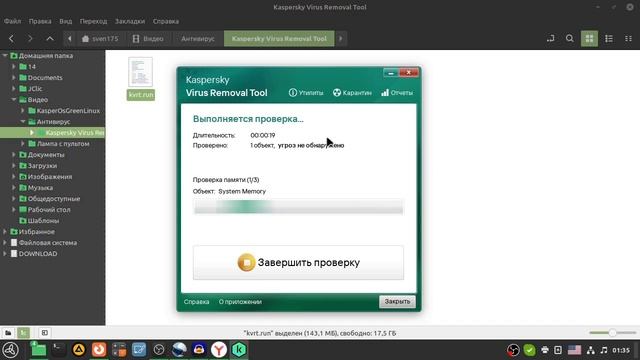Expand the Лампа с пультом tree node
The height and width of the screenshot is (360, 640).
click(23, 144)
